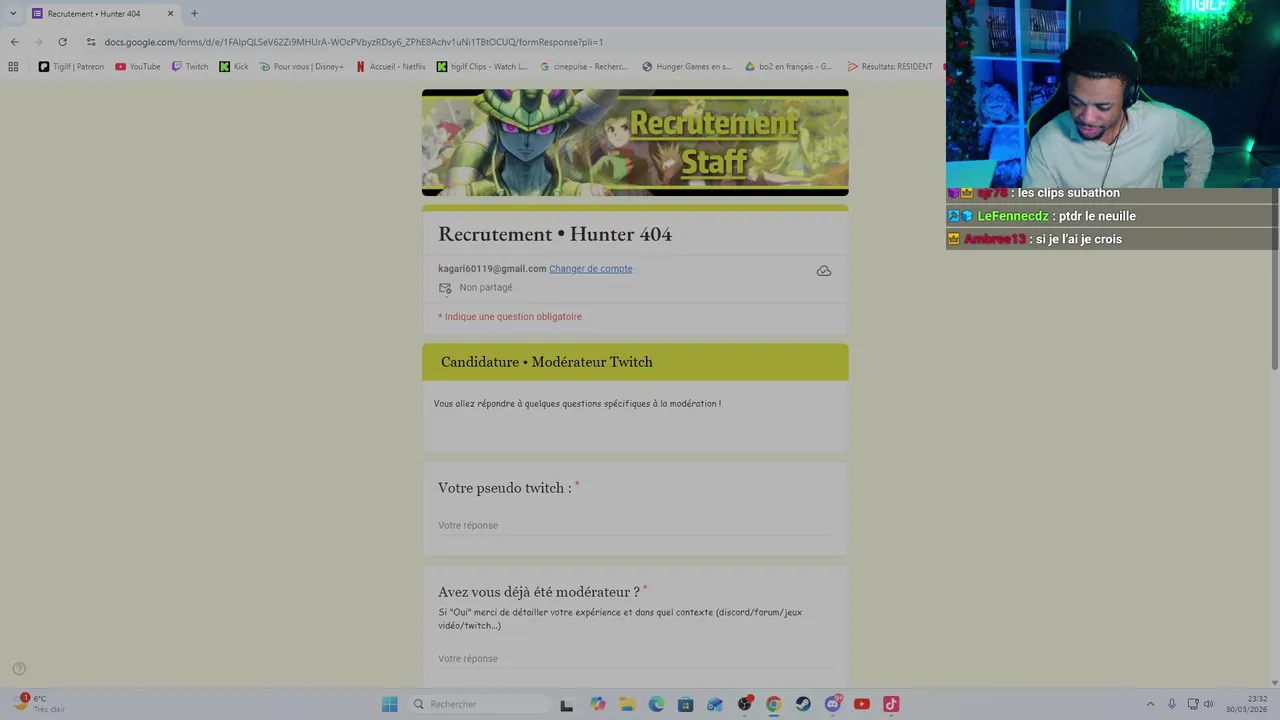
Task: Open a new browser tab
Action: [194, 13]
